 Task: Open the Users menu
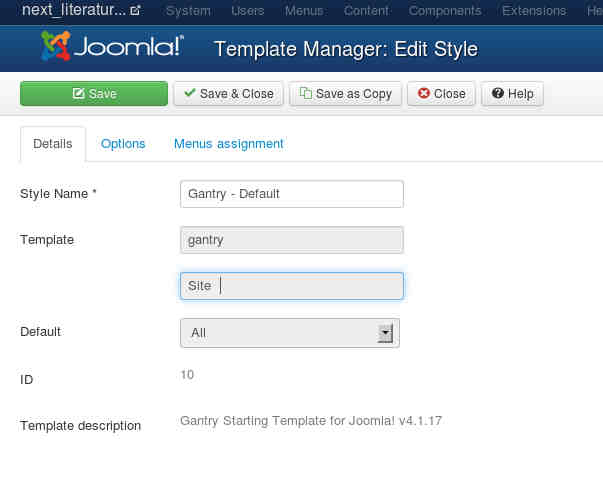(248, 11)
